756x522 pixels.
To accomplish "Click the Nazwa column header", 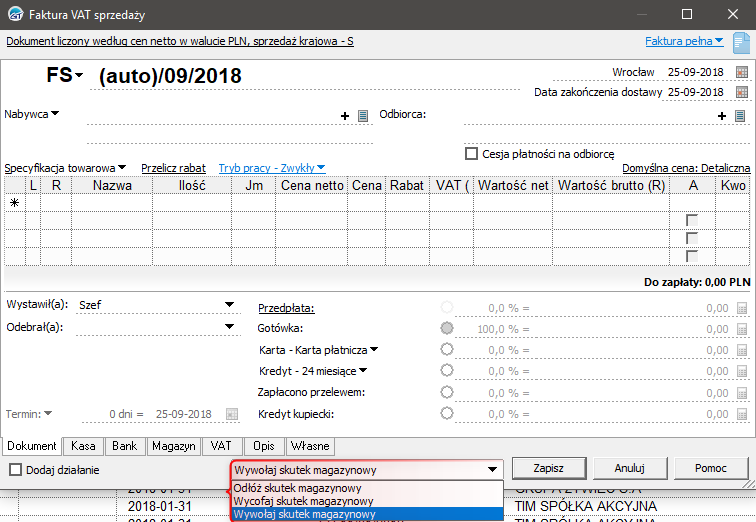I will point(112,186).
